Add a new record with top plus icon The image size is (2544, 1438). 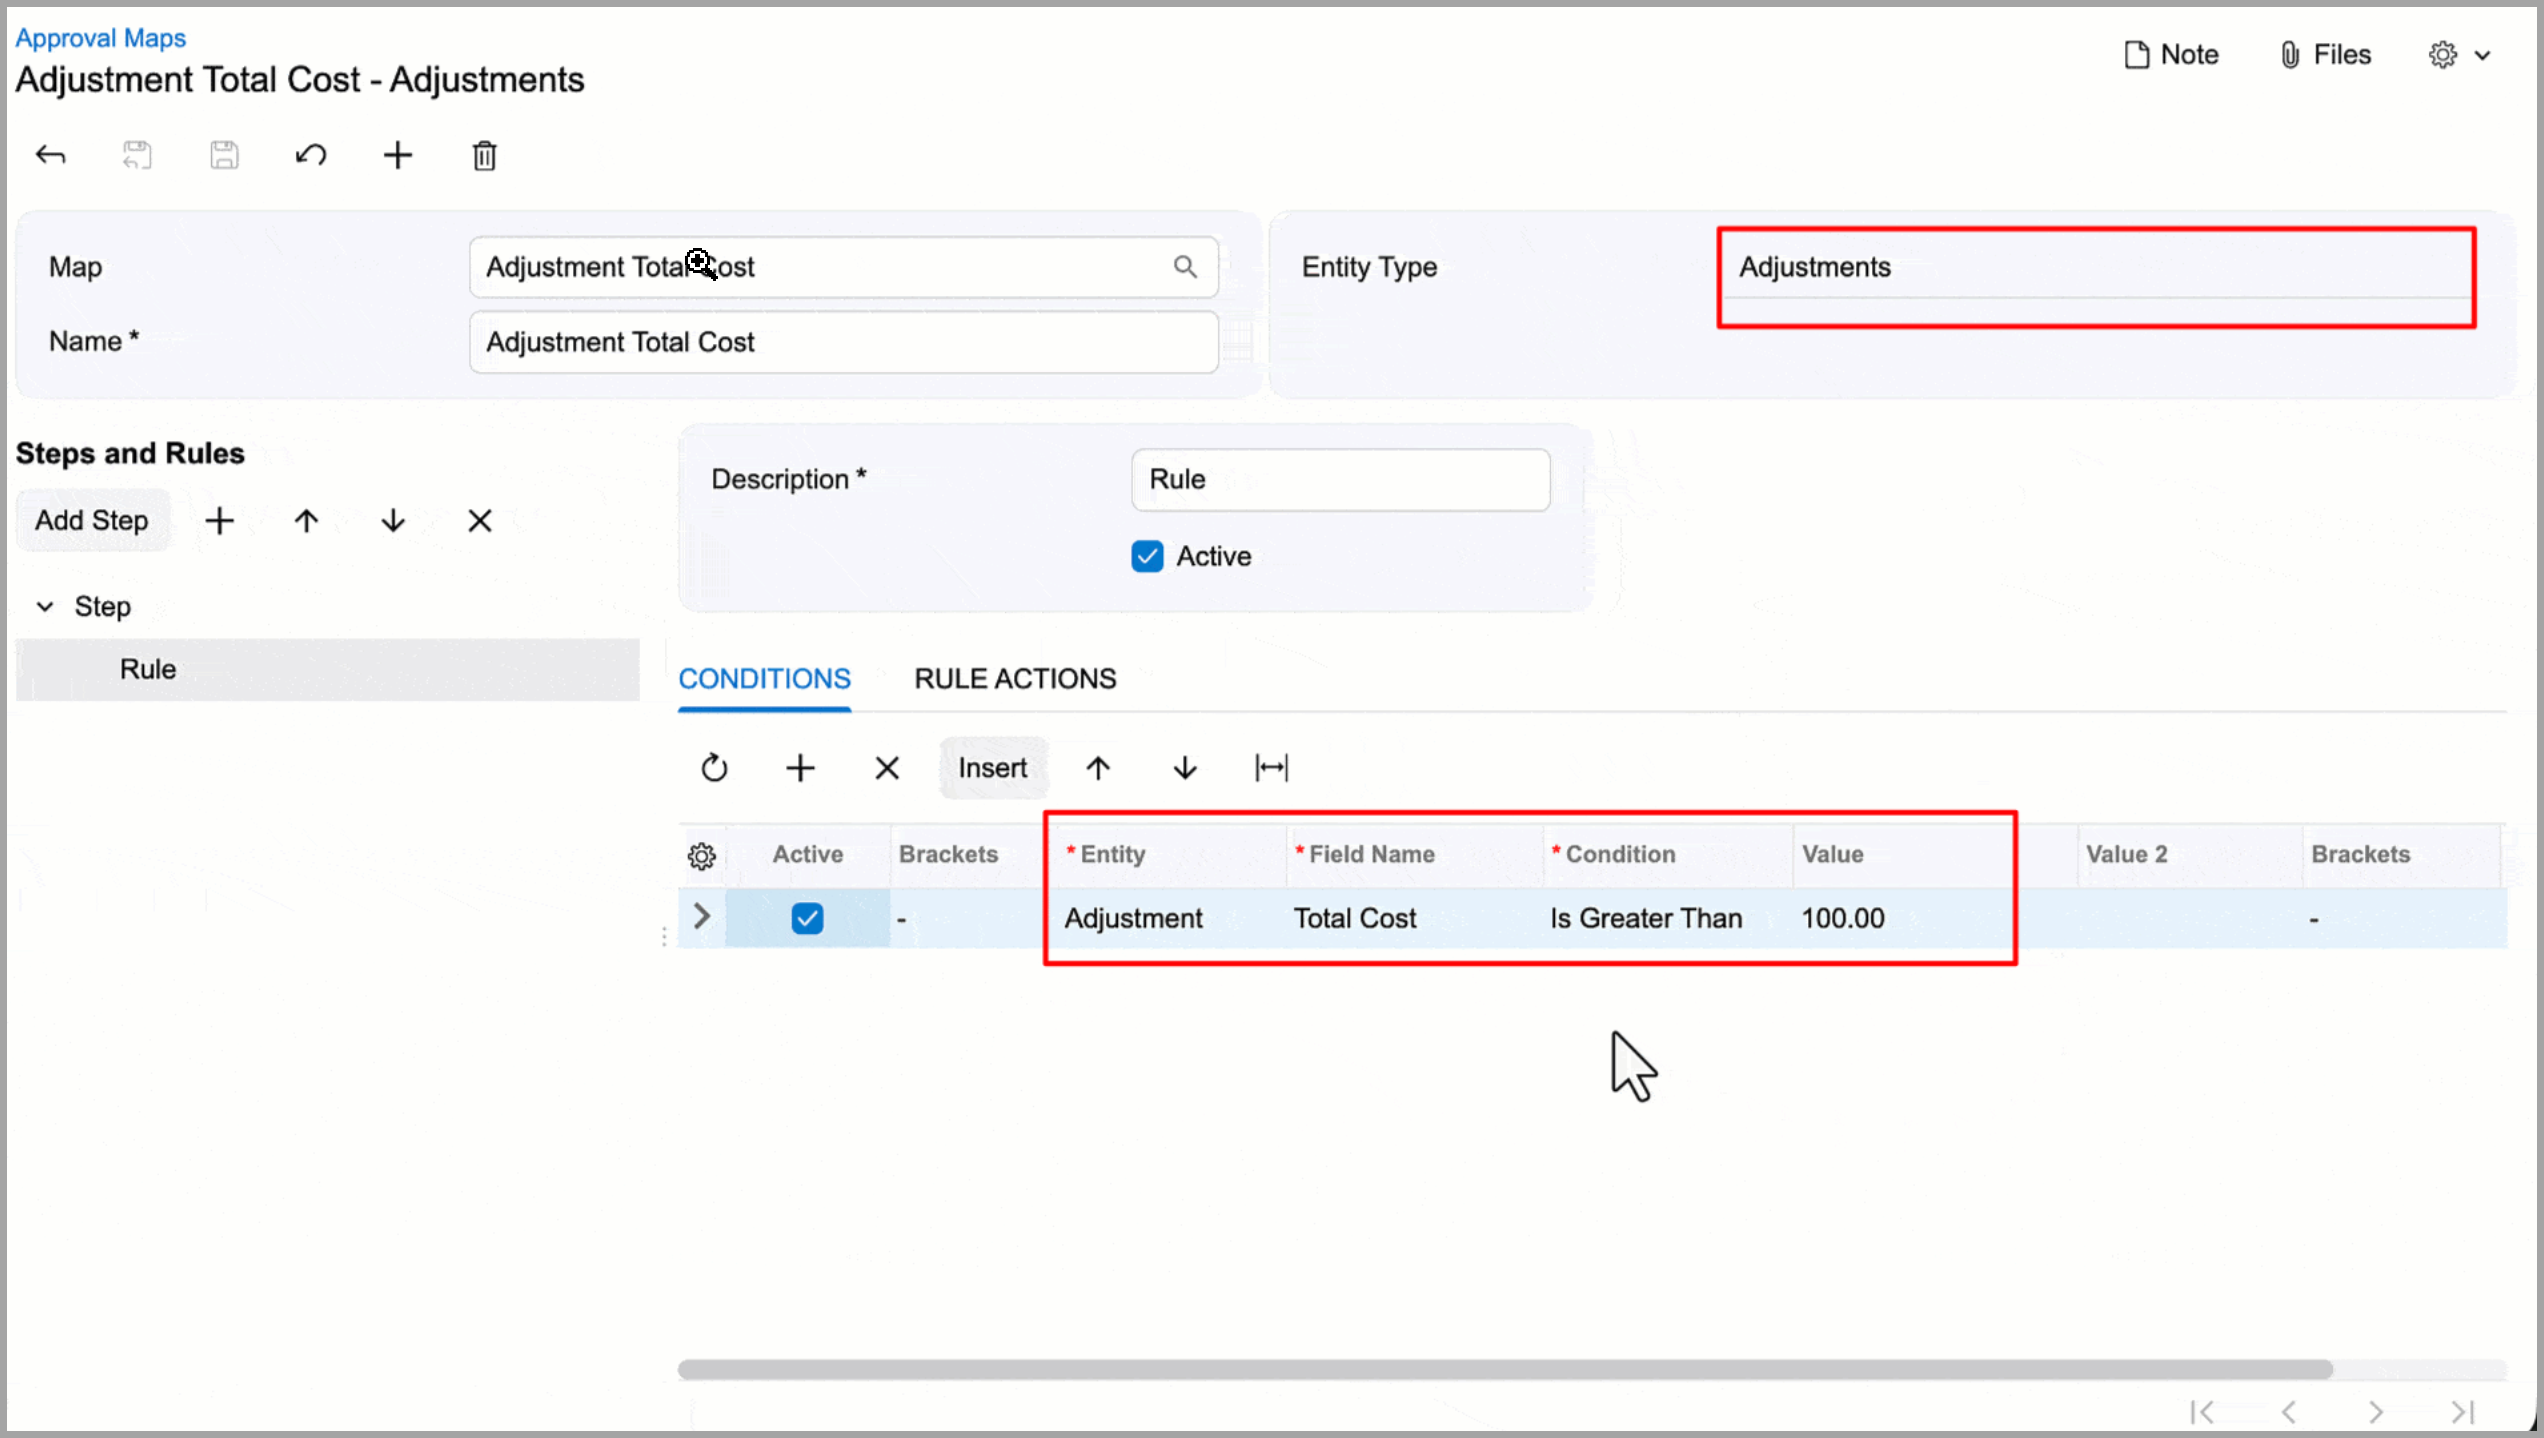tap(397, 155)
